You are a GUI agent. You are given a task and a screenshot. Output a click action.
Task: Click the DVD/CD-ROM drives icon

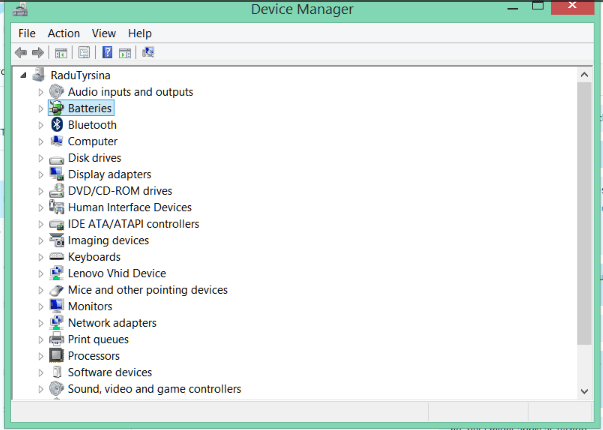(x=57, y=191)
